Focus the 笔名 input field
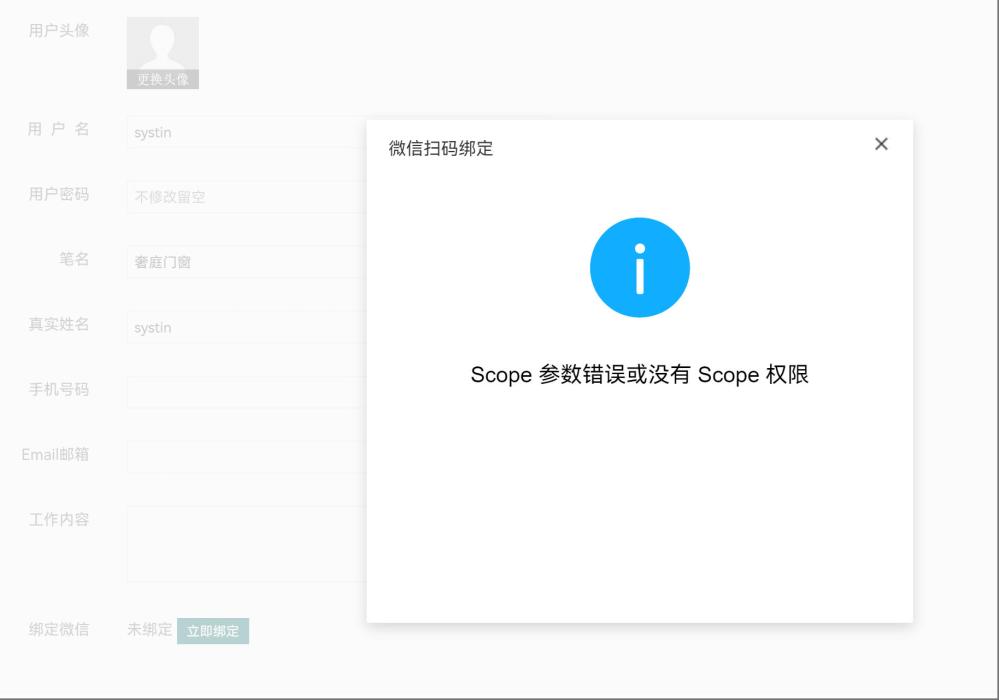This screenshot has height=700, width=999. point(247,262)
